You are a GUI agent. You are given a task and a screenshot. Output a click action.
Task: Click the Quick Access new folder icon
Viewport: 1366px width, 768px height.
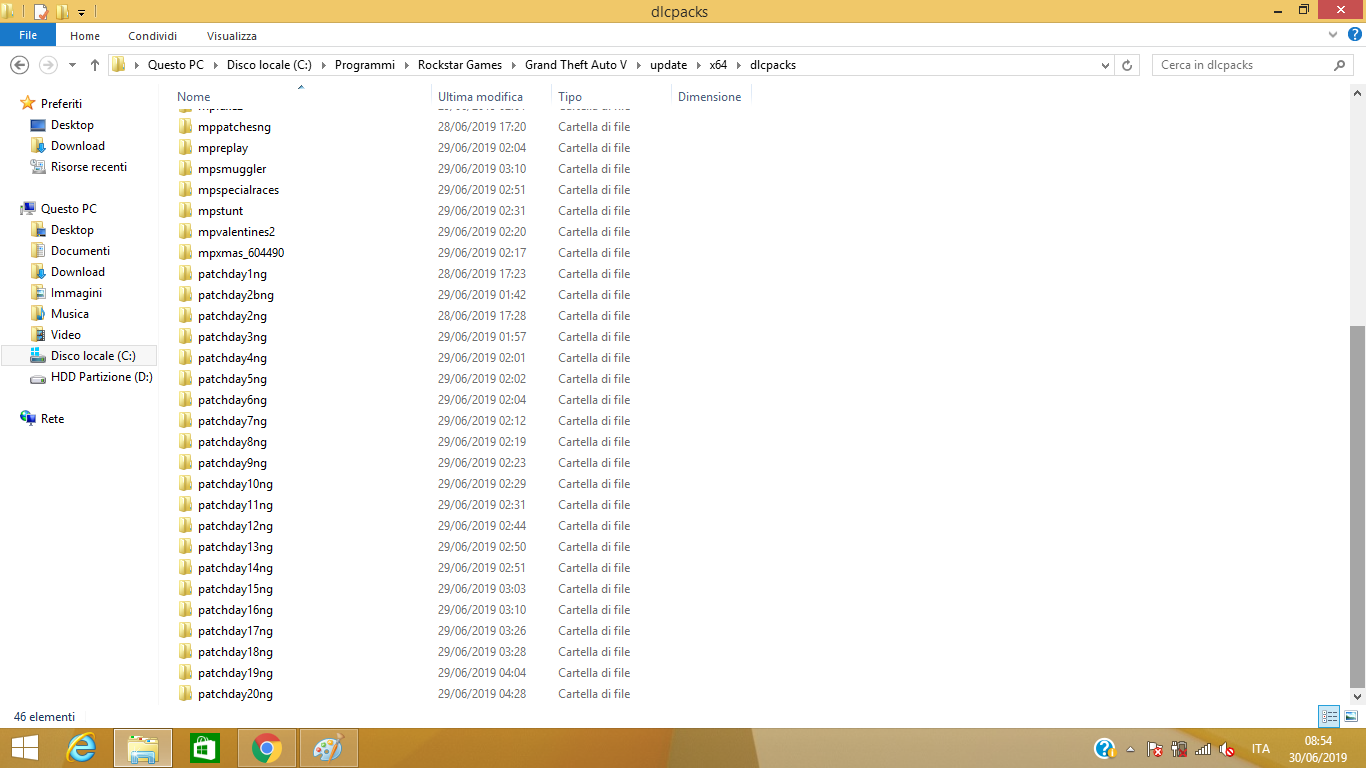click(x=62, y=12)
